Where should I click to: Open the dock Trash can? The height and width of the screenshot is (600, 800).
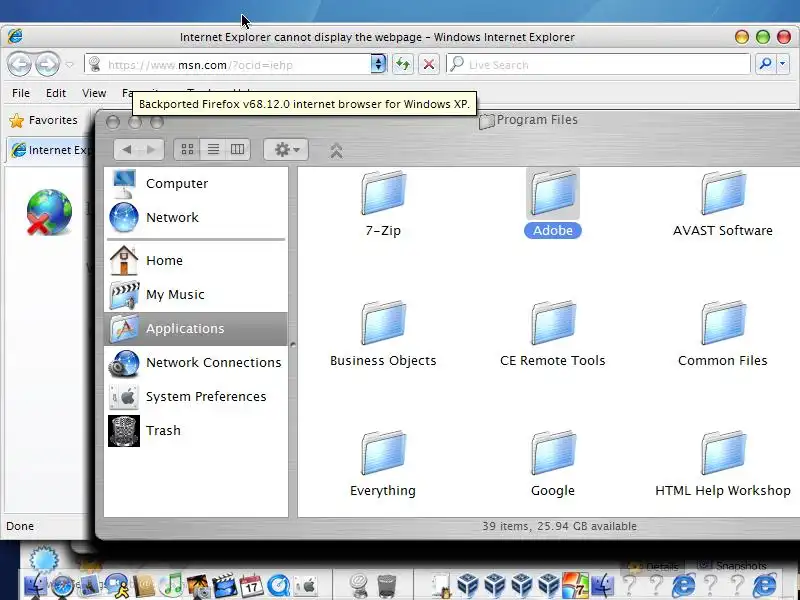tap(387, 586)
